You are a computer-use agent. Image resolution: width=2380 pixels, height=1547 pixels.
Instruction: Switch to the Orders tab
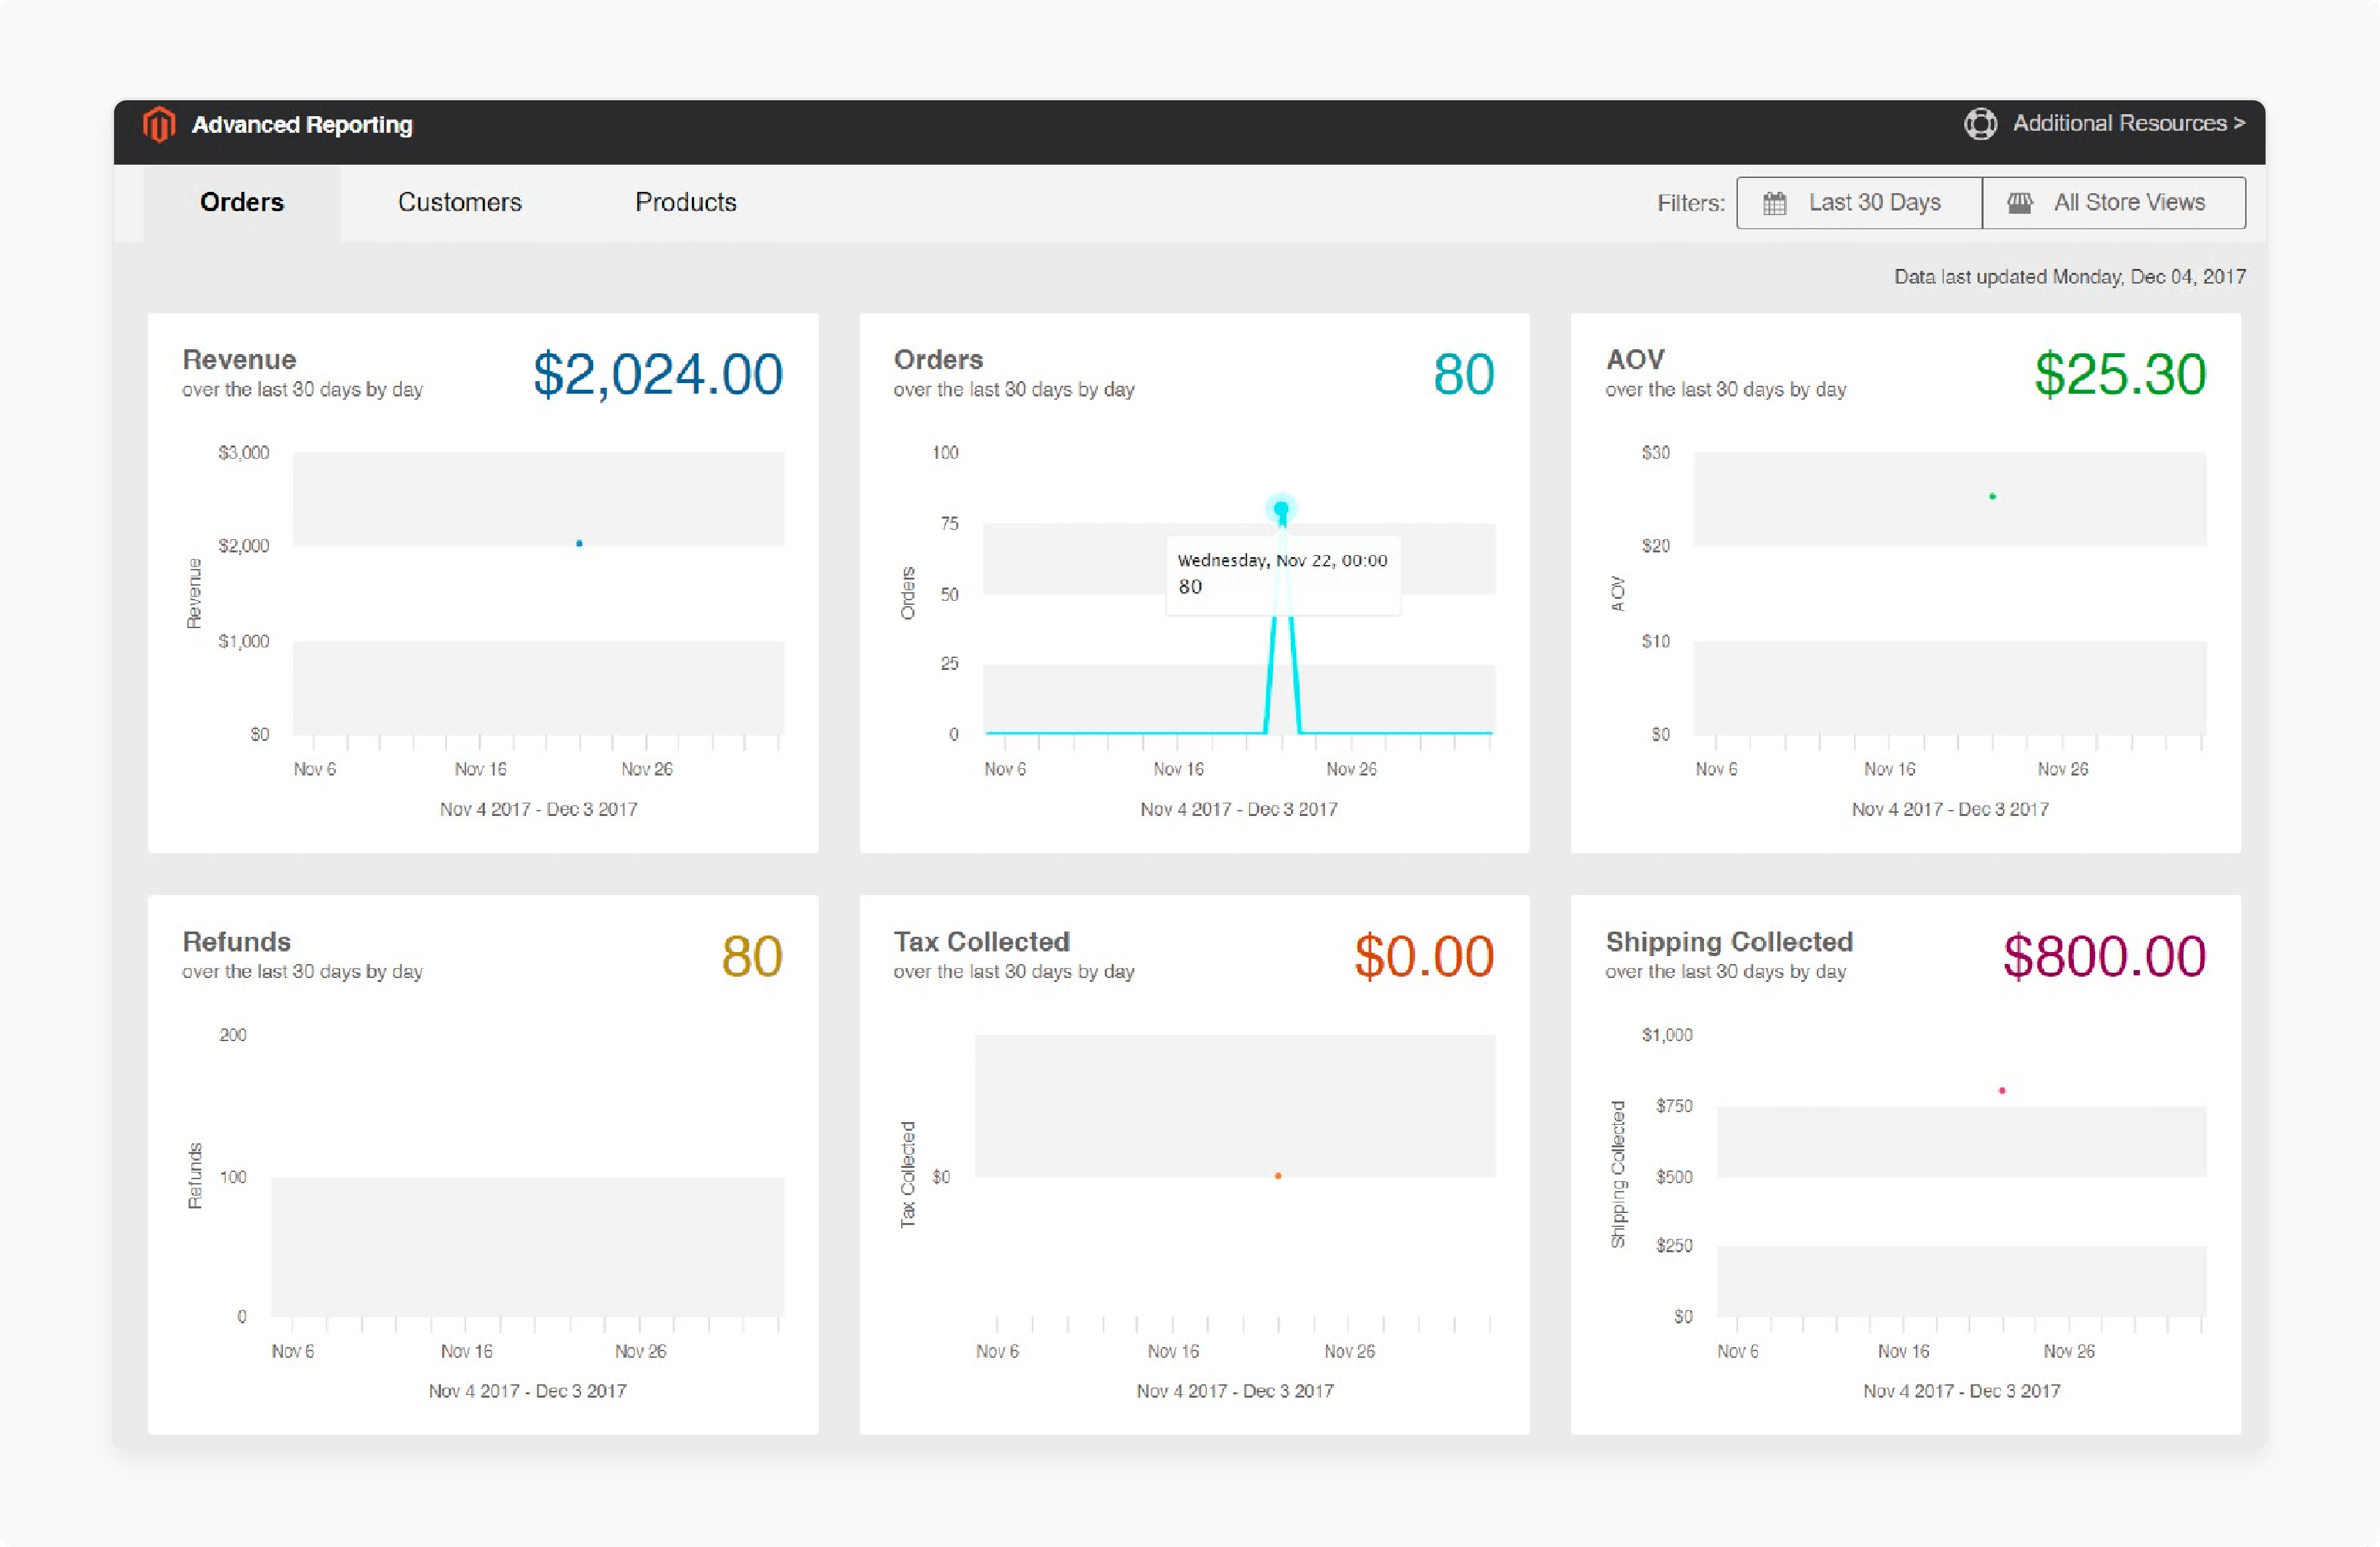(x=242, y=202)
